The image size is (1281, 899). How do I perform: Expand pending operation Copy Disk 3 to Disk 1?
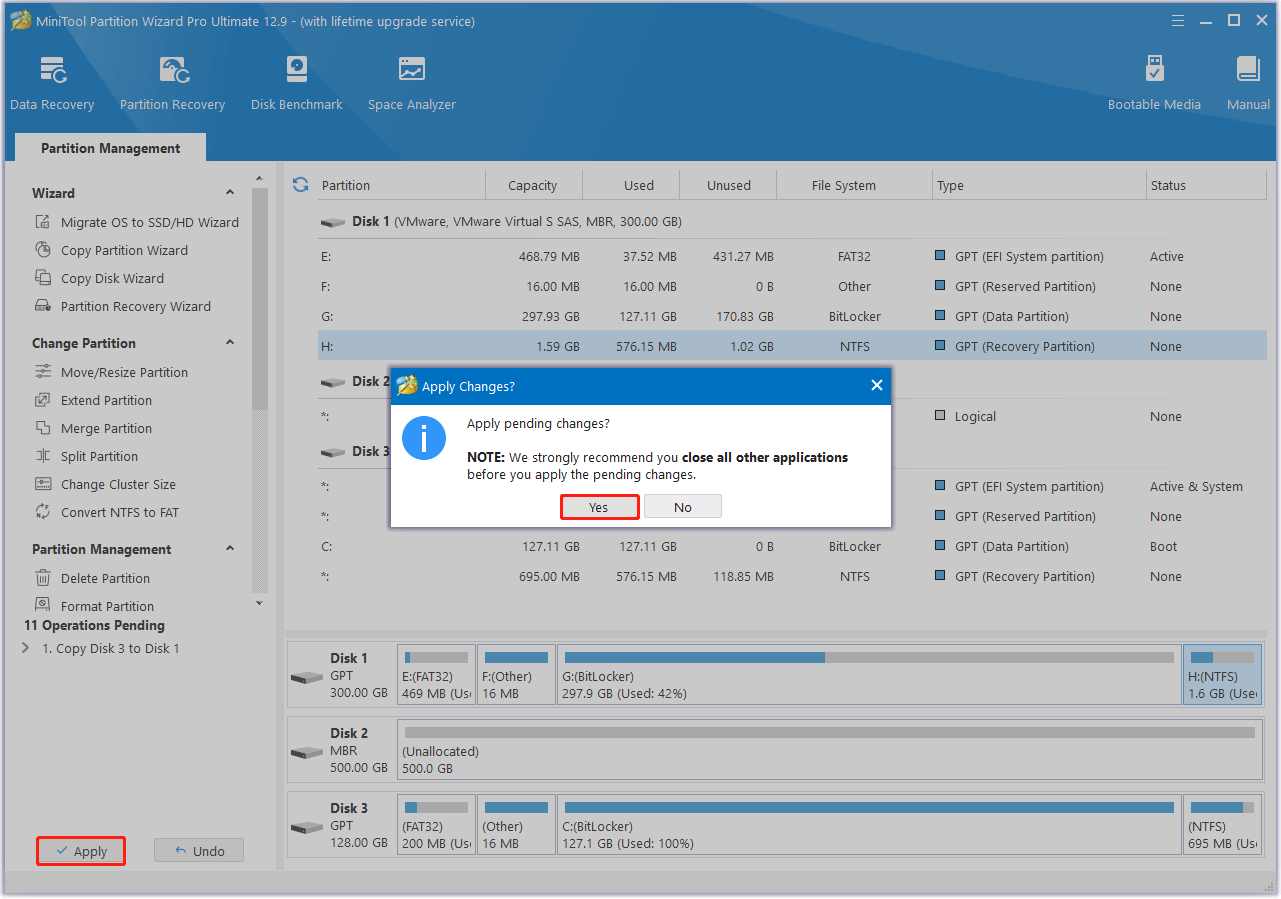pos(26,648)
